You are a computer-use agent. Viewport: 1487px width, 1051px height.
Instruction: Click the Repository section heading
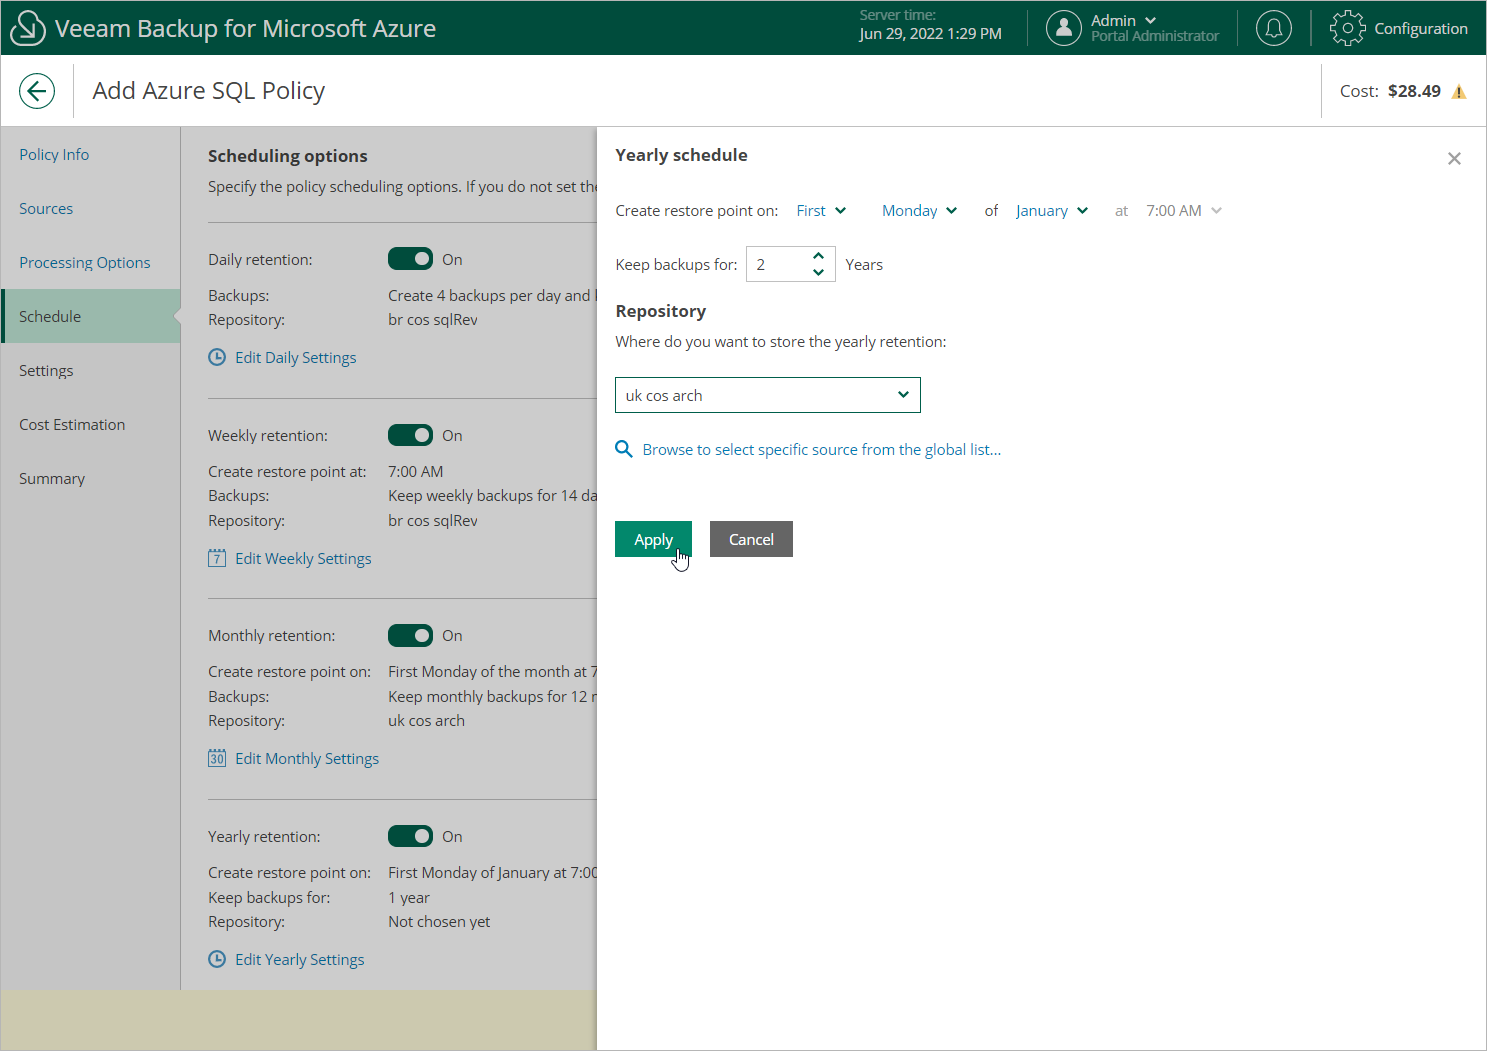[x=660, y=311]
